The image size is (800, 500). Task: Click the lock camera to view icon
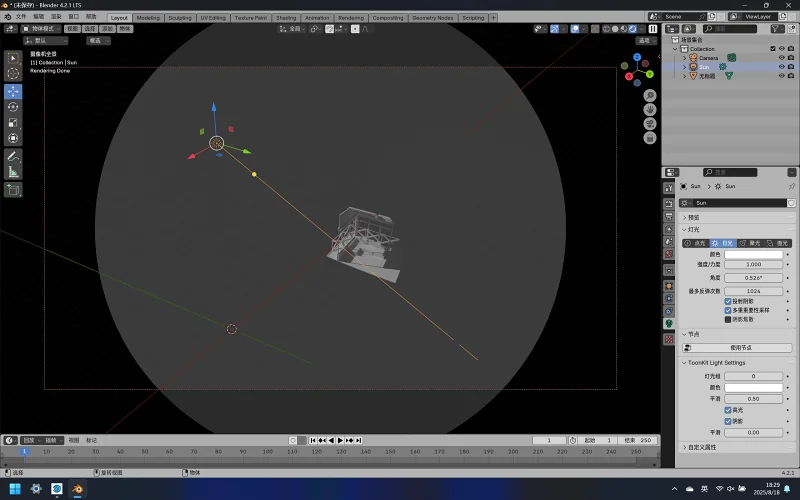(x=649, y=138)
